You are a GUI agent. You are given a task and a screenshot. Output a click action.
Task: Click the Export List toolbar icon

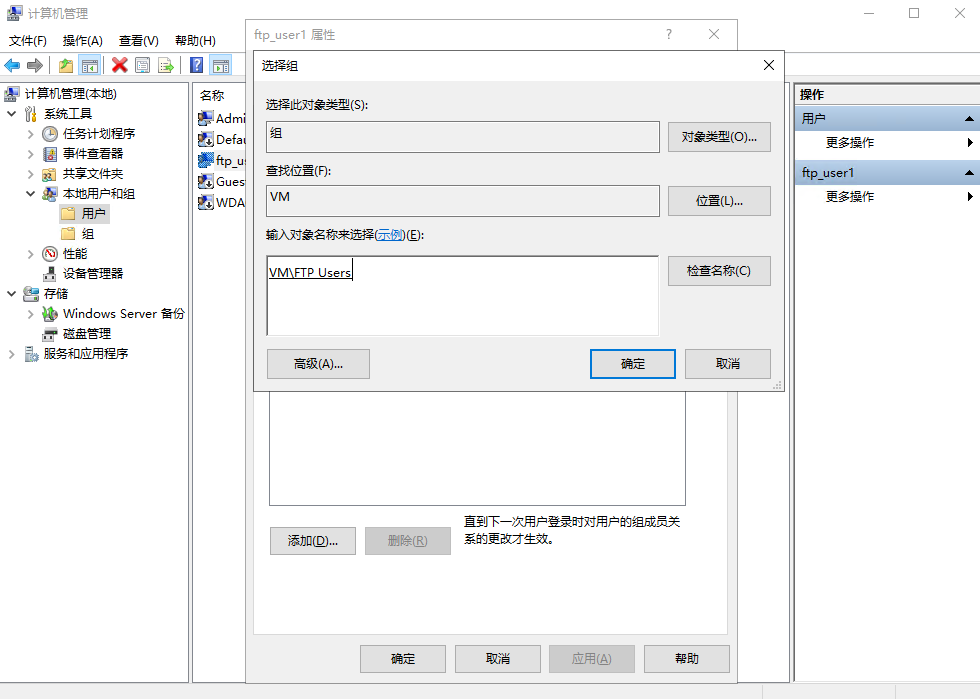[166, 65]
